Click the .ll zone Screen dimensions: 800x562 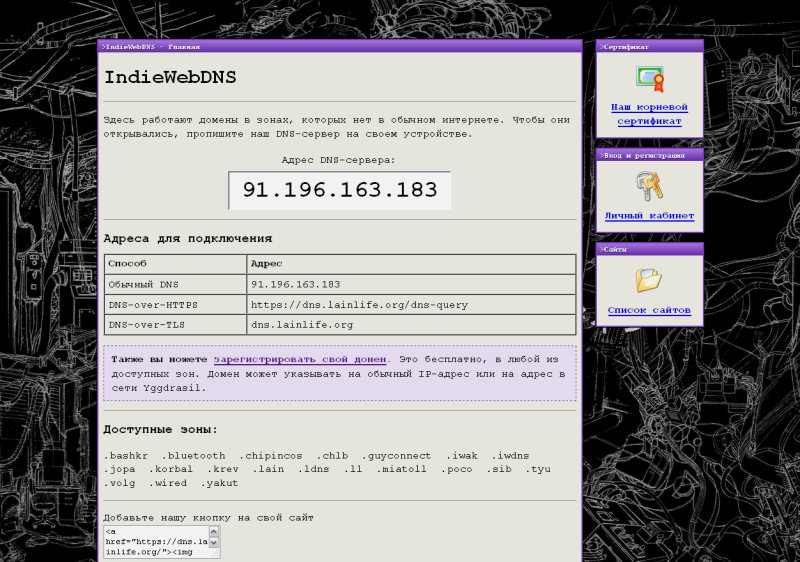click(353, 469)
